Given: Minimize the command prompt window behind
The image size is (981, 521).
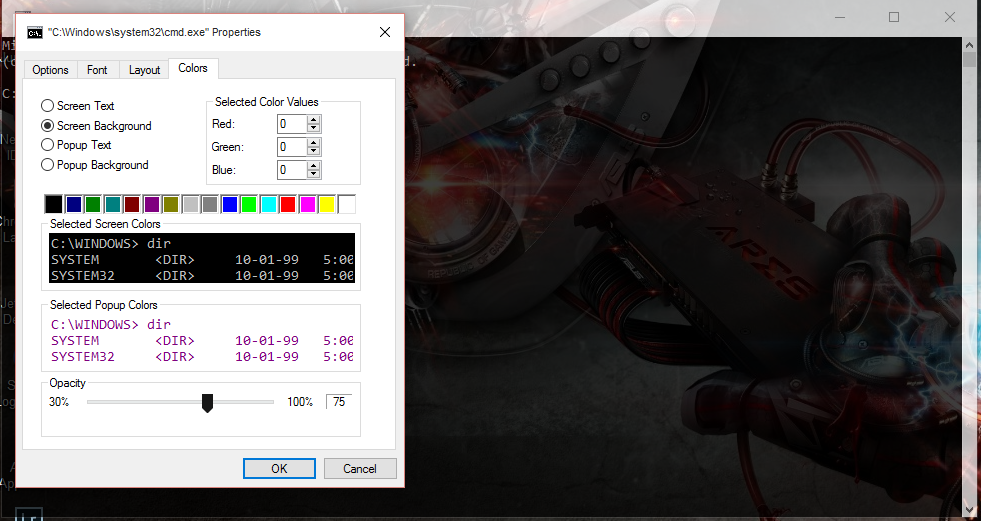Looking at the screenshot, I should tap(840, 17).
